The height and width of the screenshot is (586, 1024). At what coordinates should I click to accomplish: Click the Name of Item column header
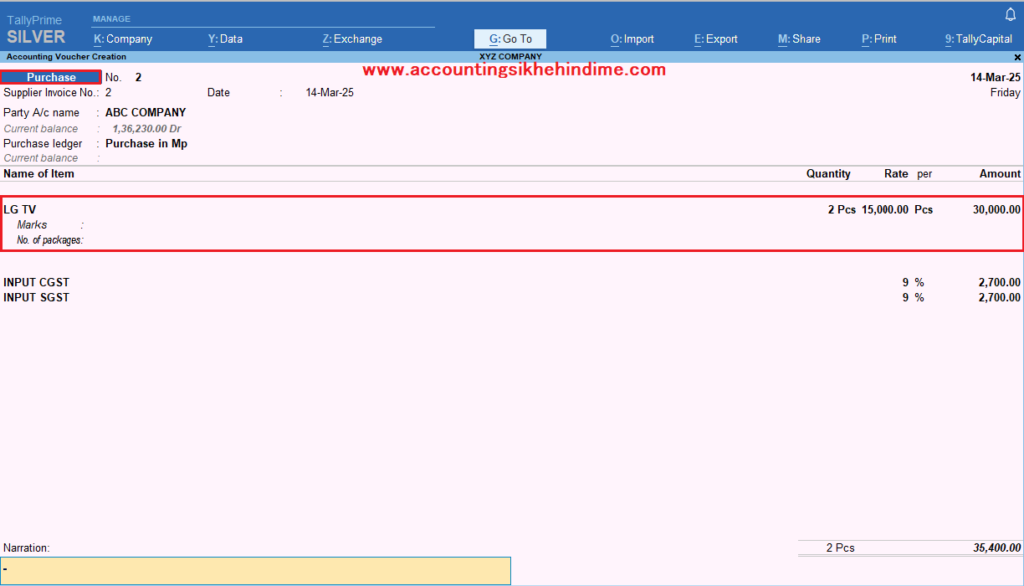point(39,174)
